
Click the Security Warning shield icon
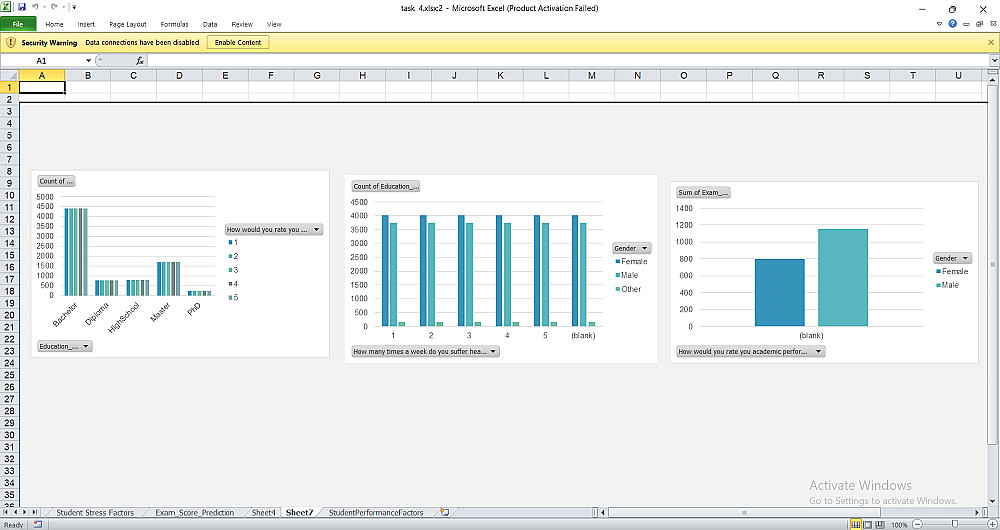tap(10, 42)
